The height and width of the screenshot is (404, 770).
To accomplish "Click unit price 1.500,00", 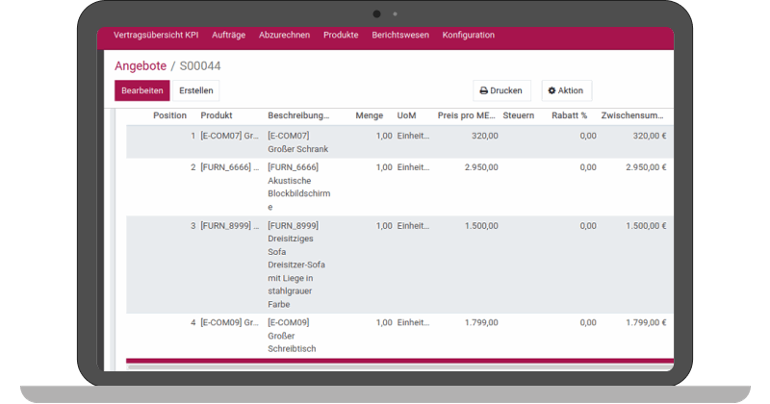I will pos(481,226).
